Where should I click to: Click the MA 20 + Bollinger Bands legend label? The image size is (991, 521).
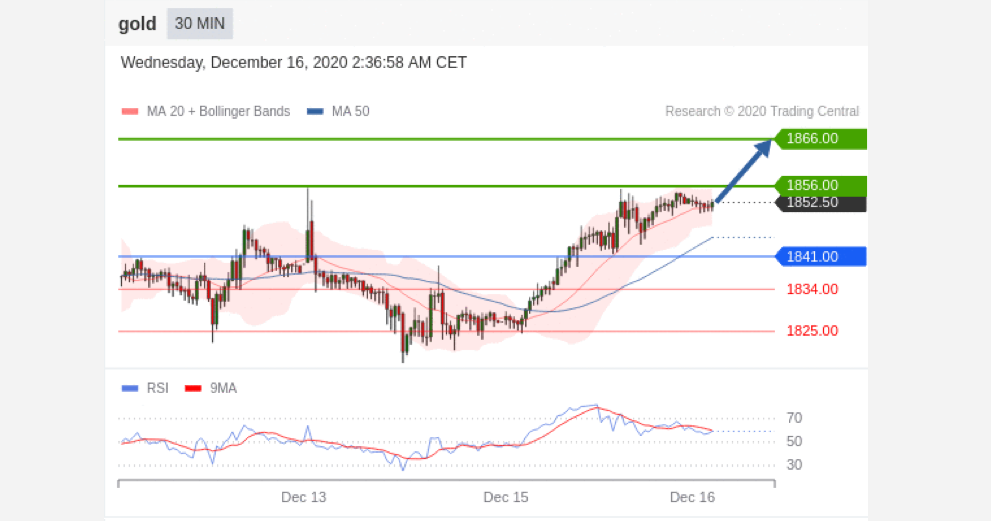(x=218, y=111)
